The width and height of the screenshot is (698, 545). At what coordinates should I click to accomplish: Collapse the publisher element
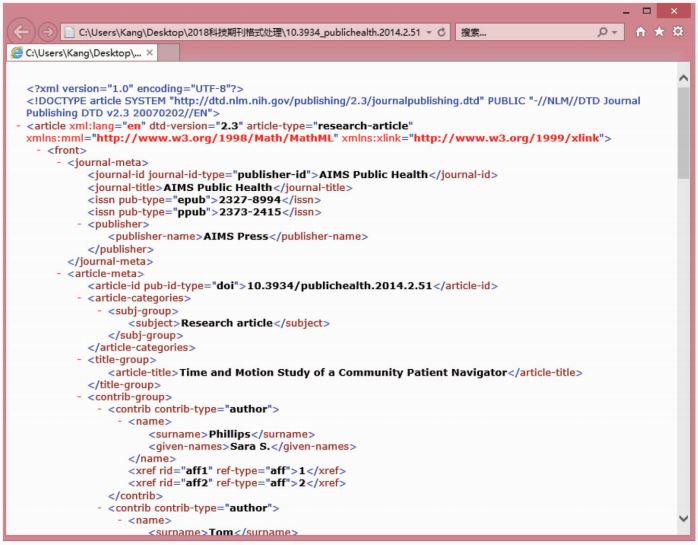(80, 224)
